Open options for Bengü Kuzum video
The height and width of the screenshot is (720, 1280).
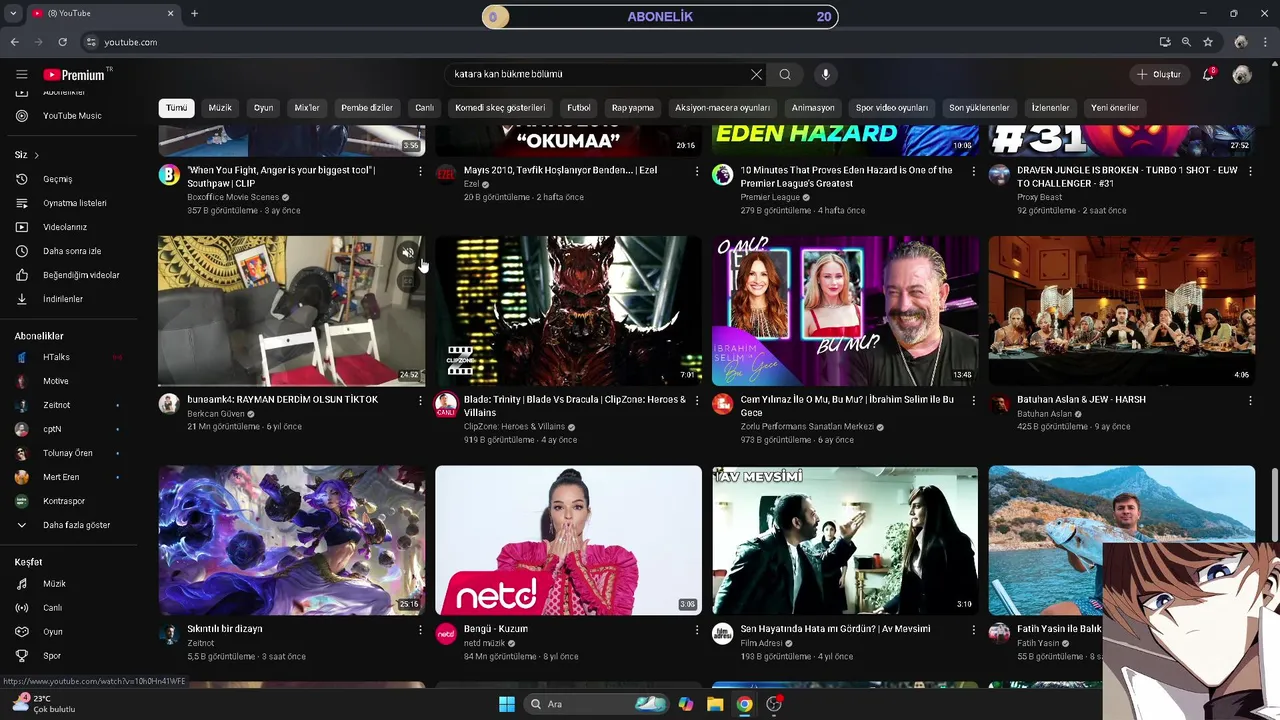(697, 630)
